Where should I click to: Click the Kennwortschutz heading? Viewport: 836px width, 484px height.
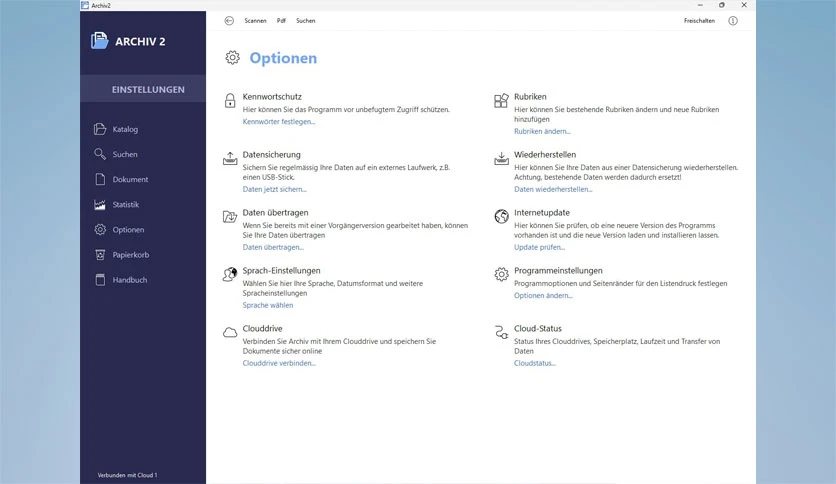pyautogui.click(x=272, y=96)
